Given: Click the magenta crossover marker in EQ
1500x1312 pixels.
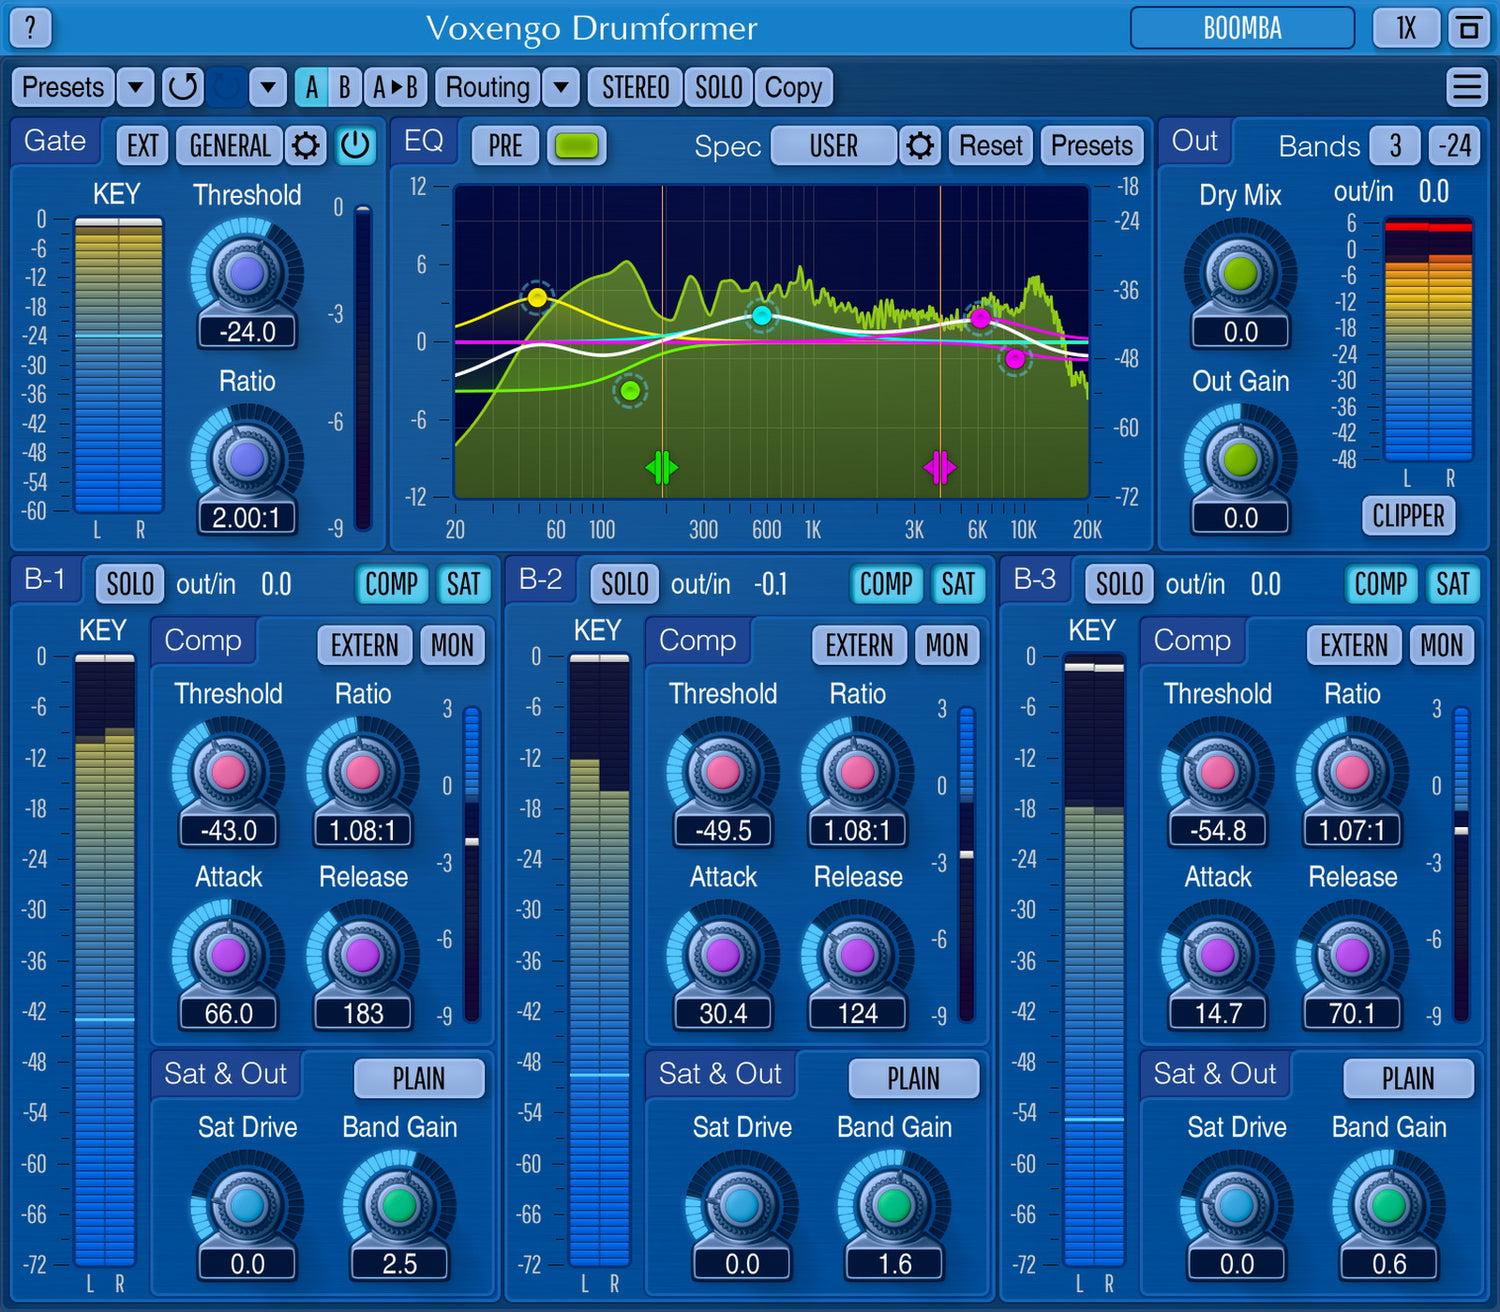Looking at the screenshot, I should (939, 467).
